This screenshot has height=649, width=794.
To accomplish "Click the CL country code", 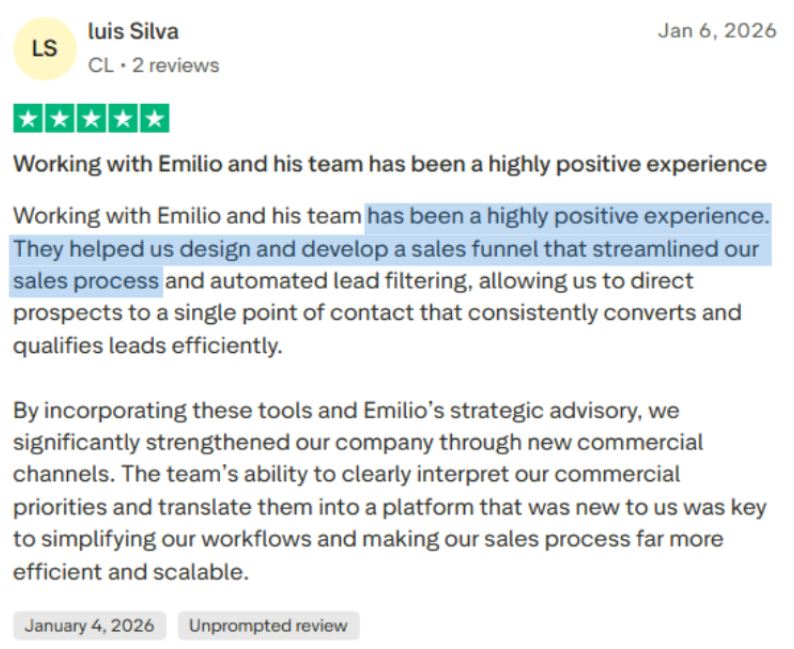I will [101, 65].
